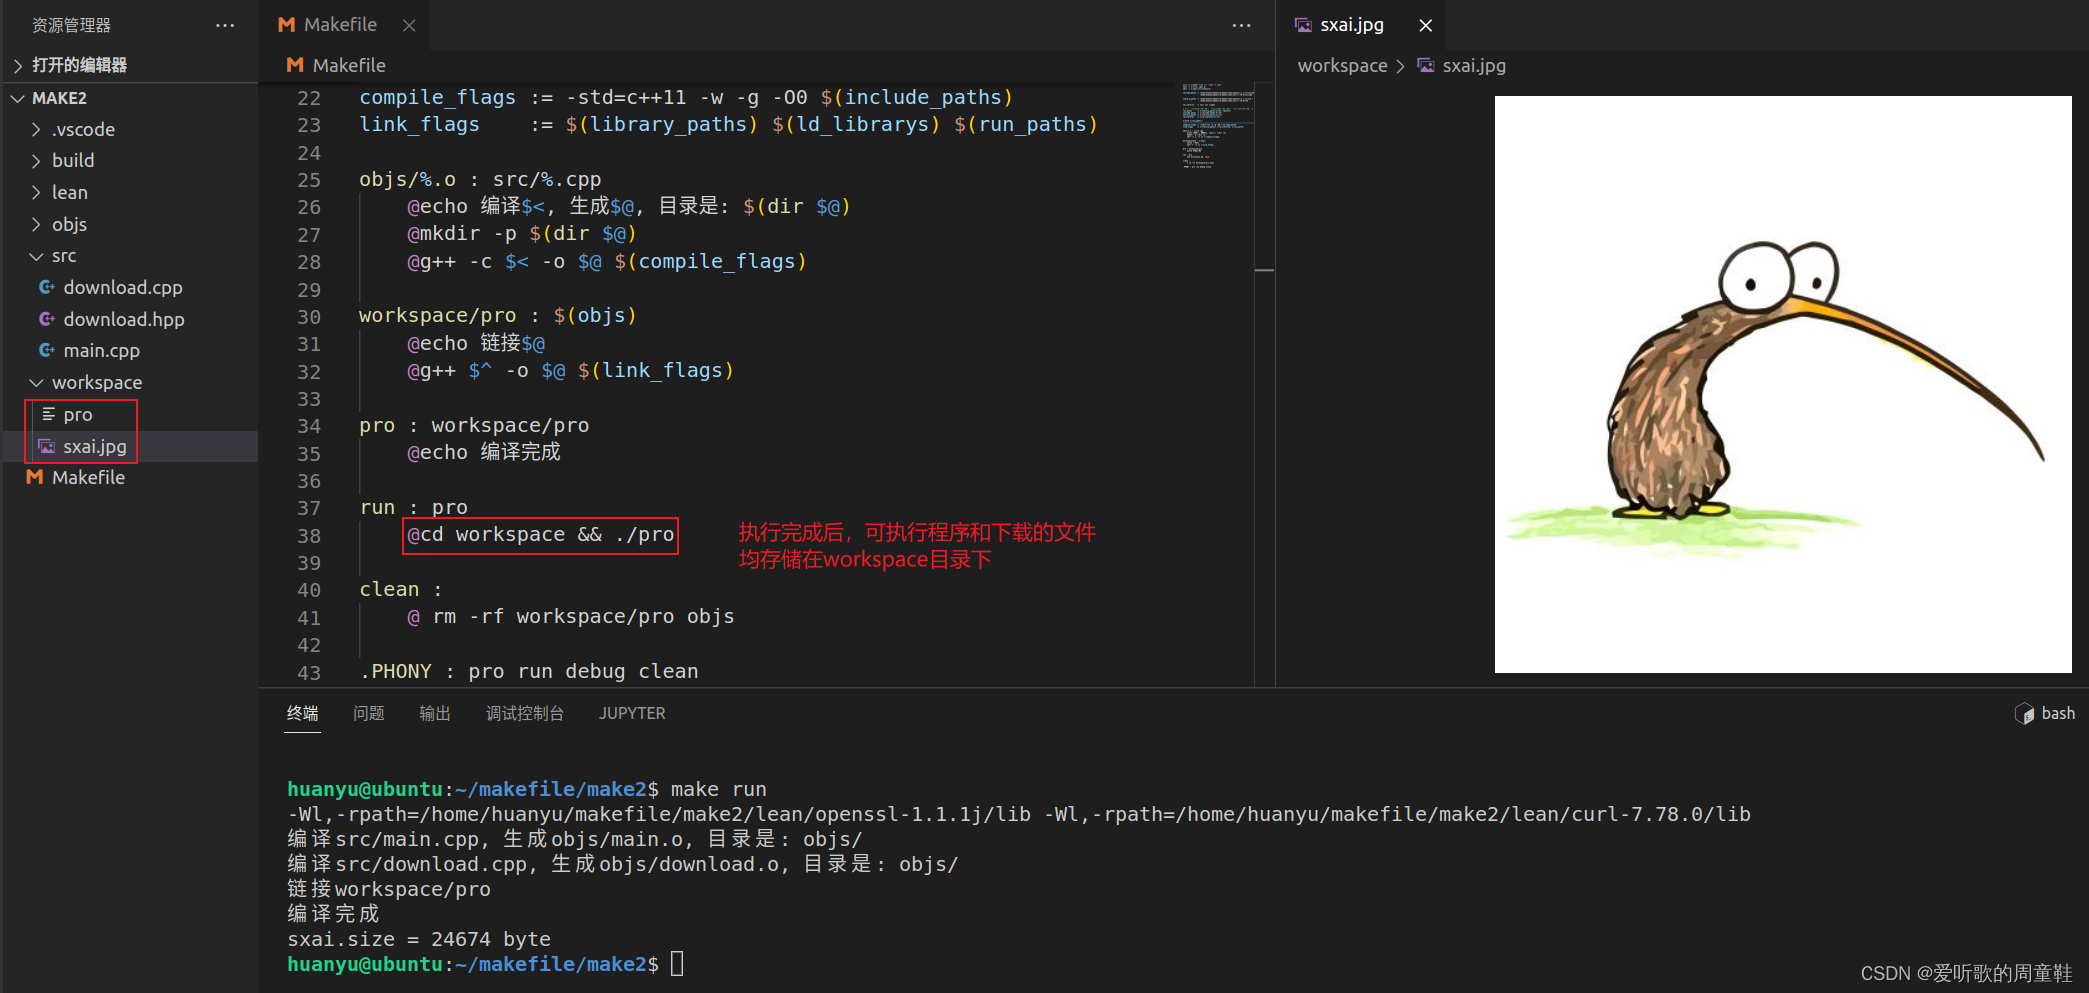Click '@cd workspace && ./pro' code line
This screenshot has height=993, width=2089.
(x=541, y=535)
